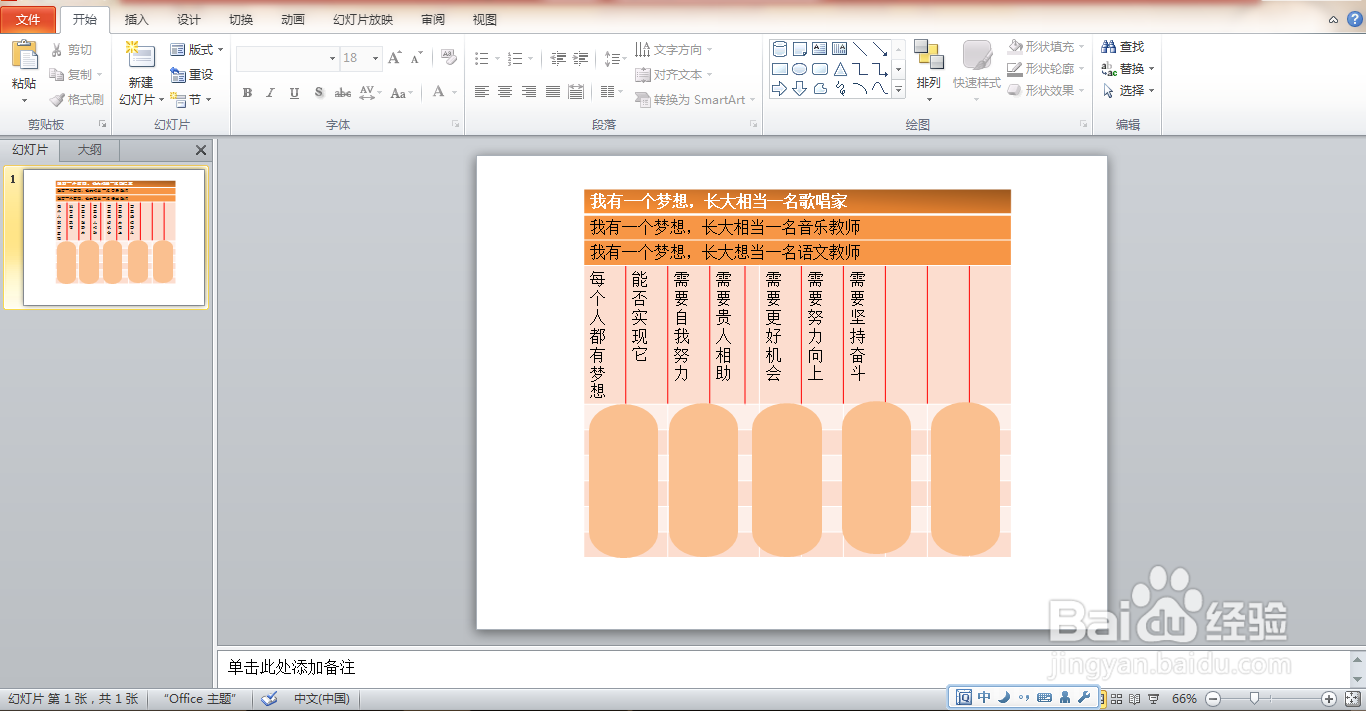The image size is (1366, 711).
Task: Click the Paste icon
Action: click(24, 56)
